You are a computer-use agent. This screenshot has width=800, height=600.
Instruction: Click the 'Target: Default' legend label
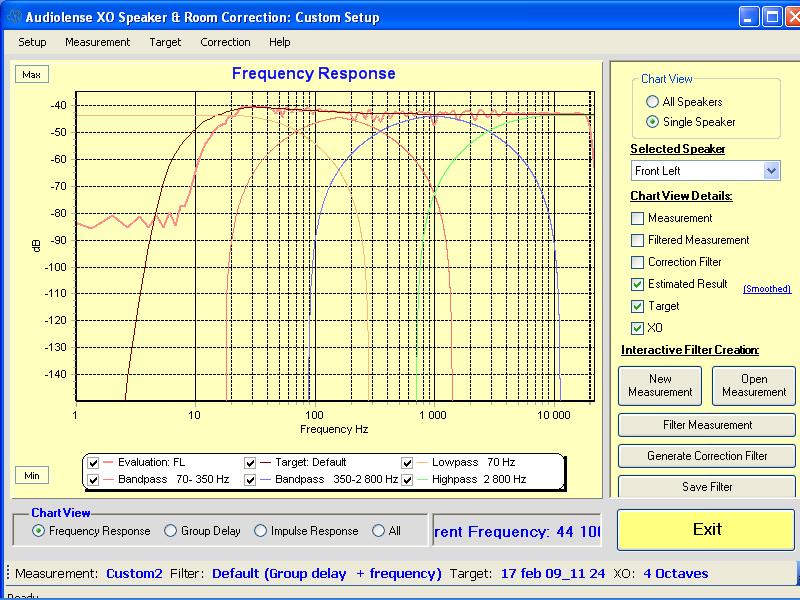[311, 462]
